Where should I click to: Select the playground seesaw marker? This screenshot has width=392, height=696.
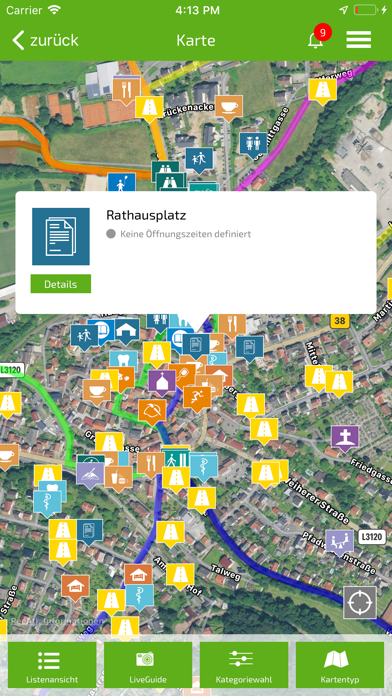(x=340, y=542)
